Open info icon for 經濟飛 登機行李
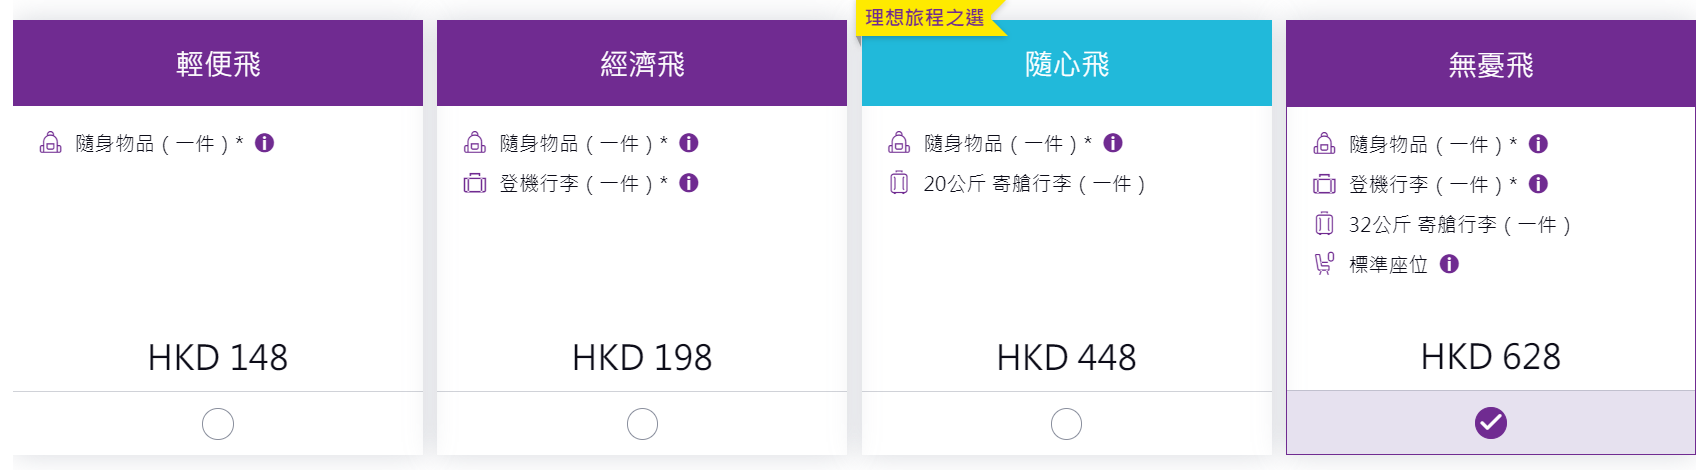 coord(688,183)
